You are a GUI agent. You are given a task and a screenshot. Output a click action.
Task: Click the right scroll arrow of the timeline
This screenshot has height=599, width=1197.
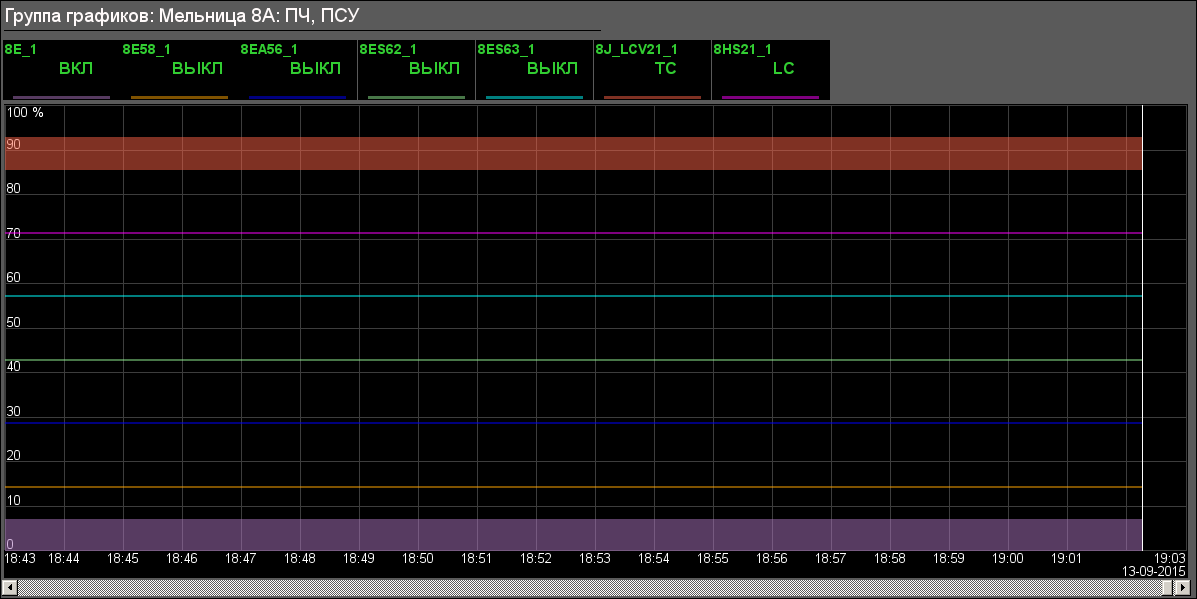click(1187, 585)
